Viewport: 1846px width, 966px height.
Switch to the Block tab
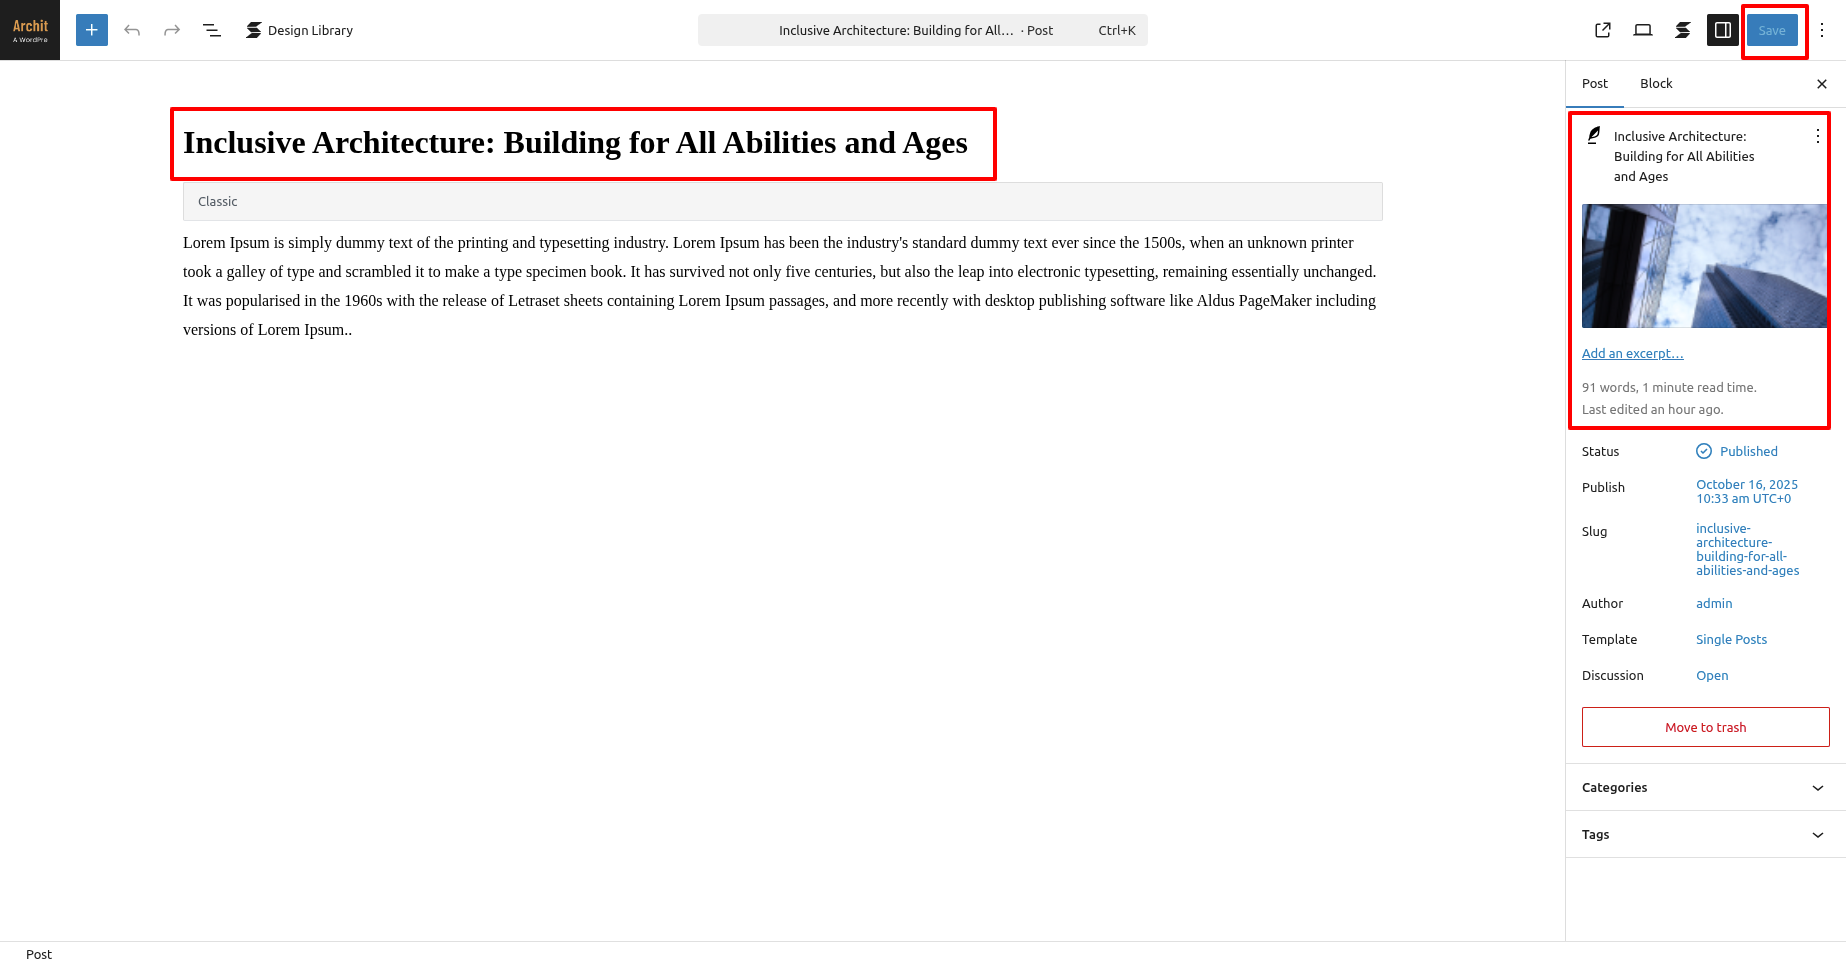pos(1655,83)
